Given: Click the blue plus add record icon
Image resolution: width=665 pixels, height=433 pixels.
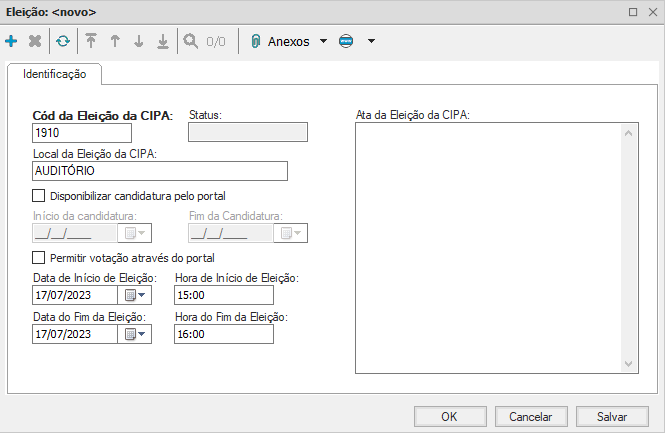Looking at the screenshot, I should click(x=12, y=42).
